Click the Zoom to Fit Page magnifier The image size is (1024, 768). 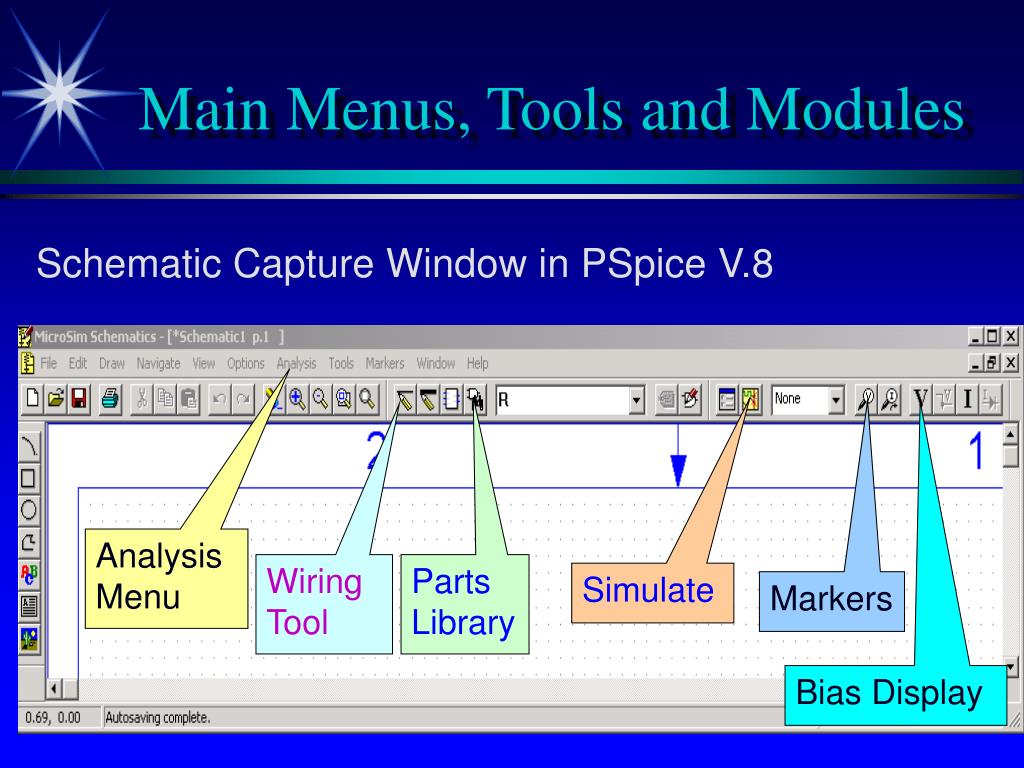tap(368, 398)
